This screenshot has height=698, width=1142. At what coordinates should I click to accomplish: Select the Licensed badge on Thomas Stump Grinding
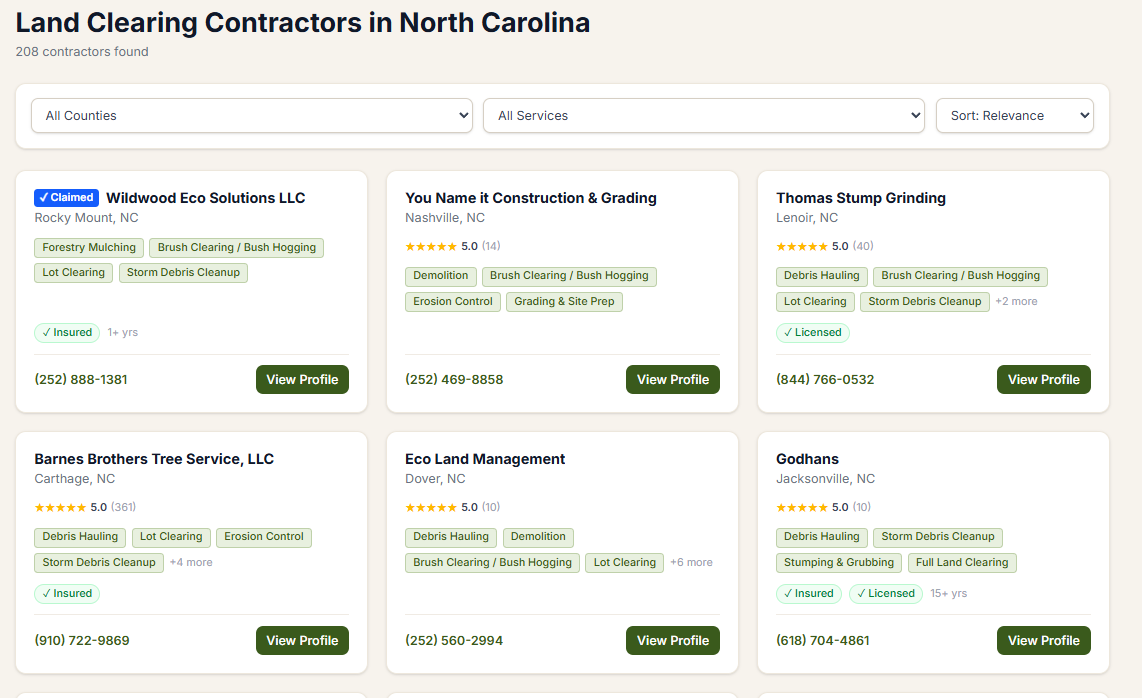click(813, 332)
